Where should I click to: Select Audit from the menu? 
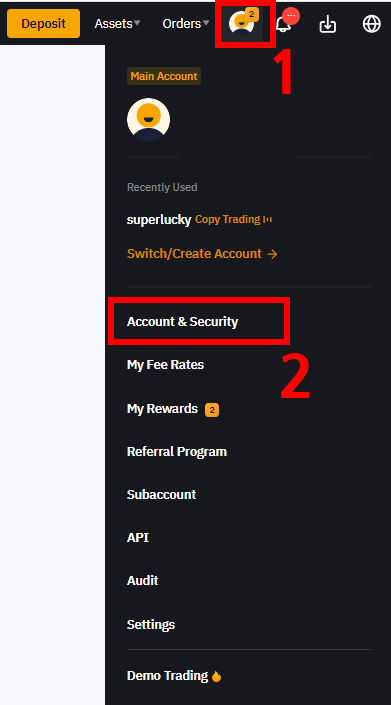click(142, 580)
